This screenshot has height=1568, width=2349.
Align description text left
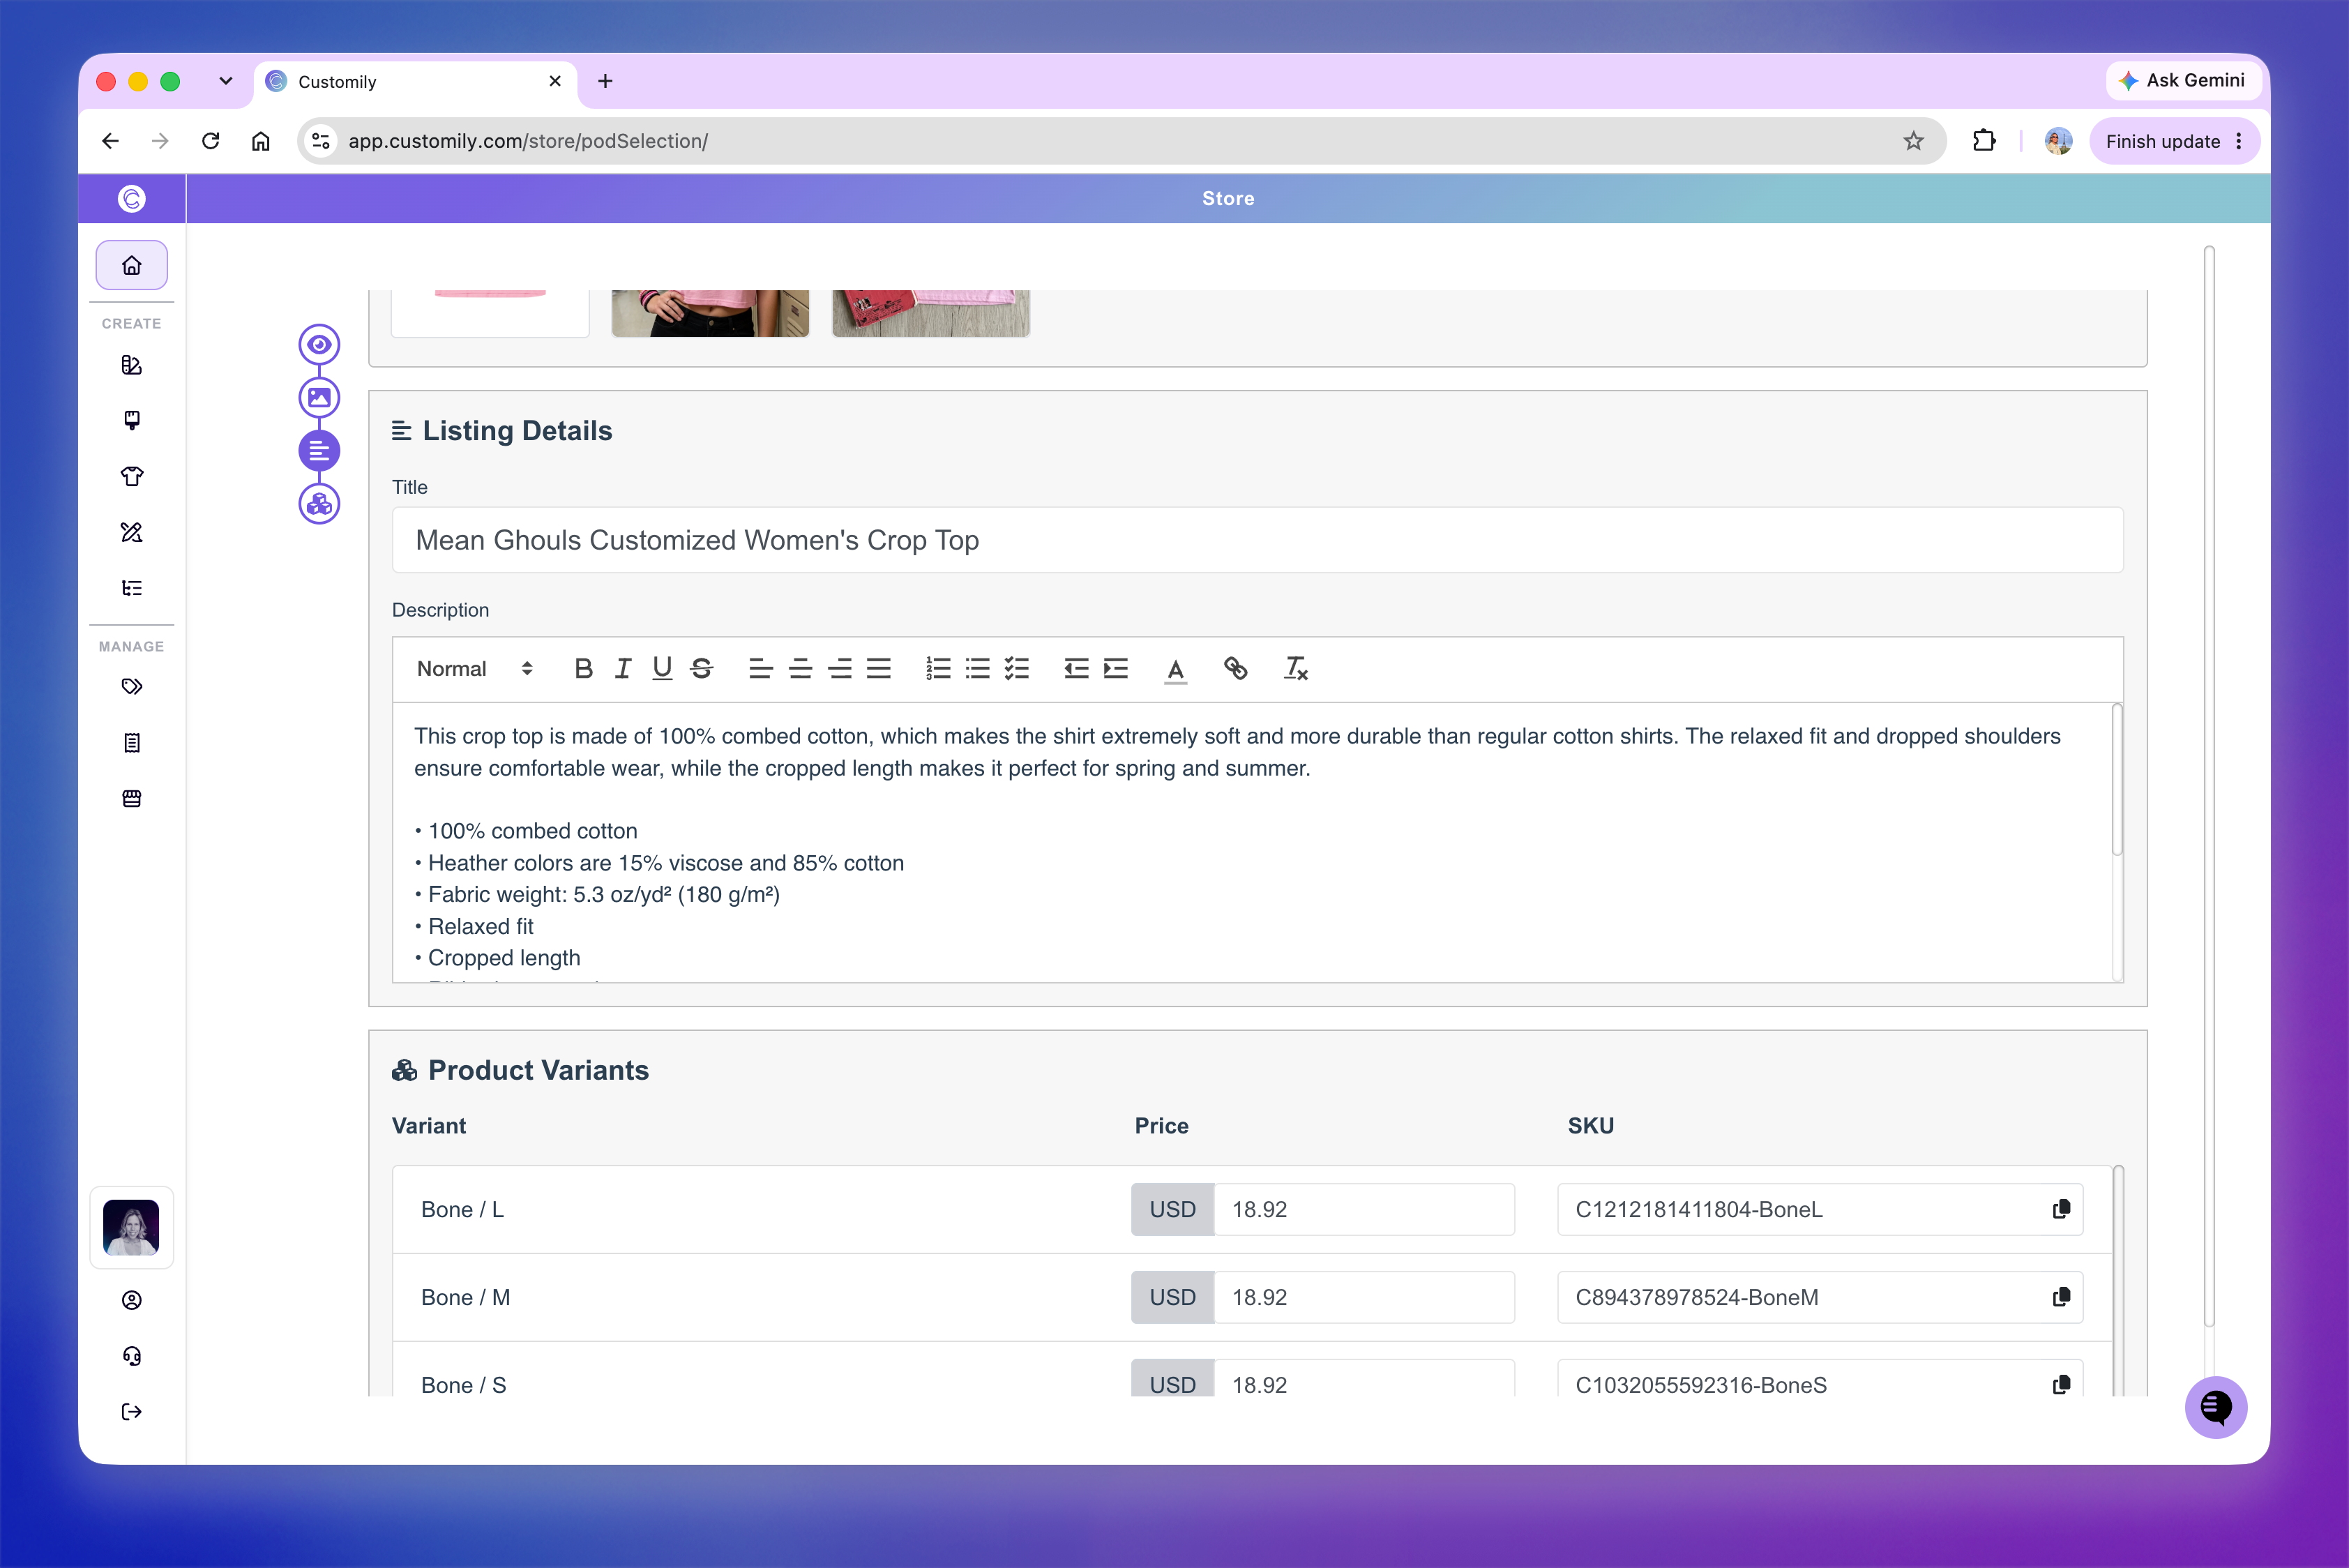click(x=760, y=669)
